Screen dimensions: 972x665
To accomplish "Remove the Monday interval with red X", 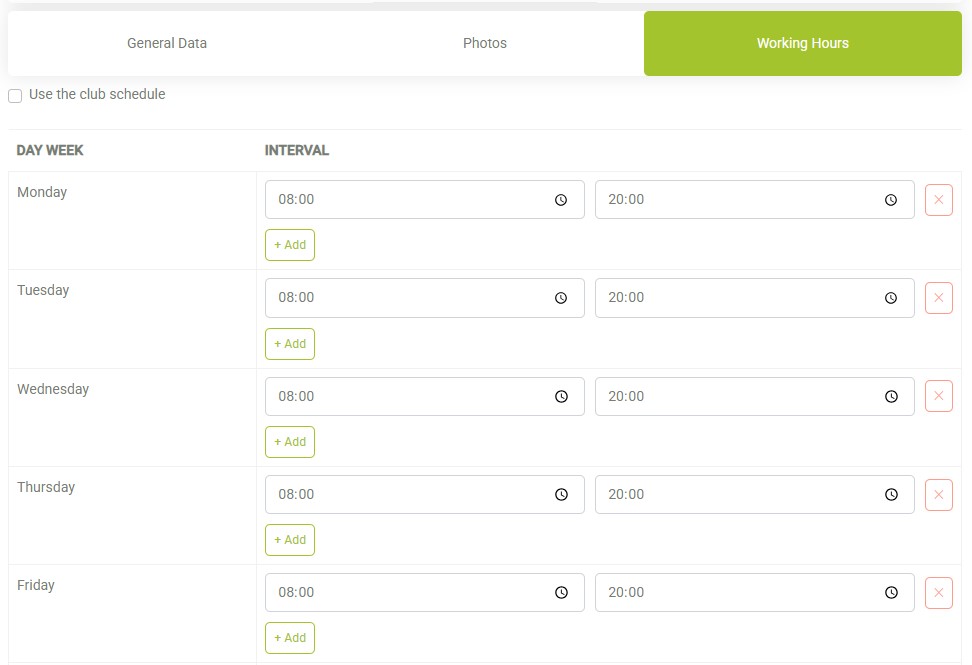I will (x=938, y=200).
